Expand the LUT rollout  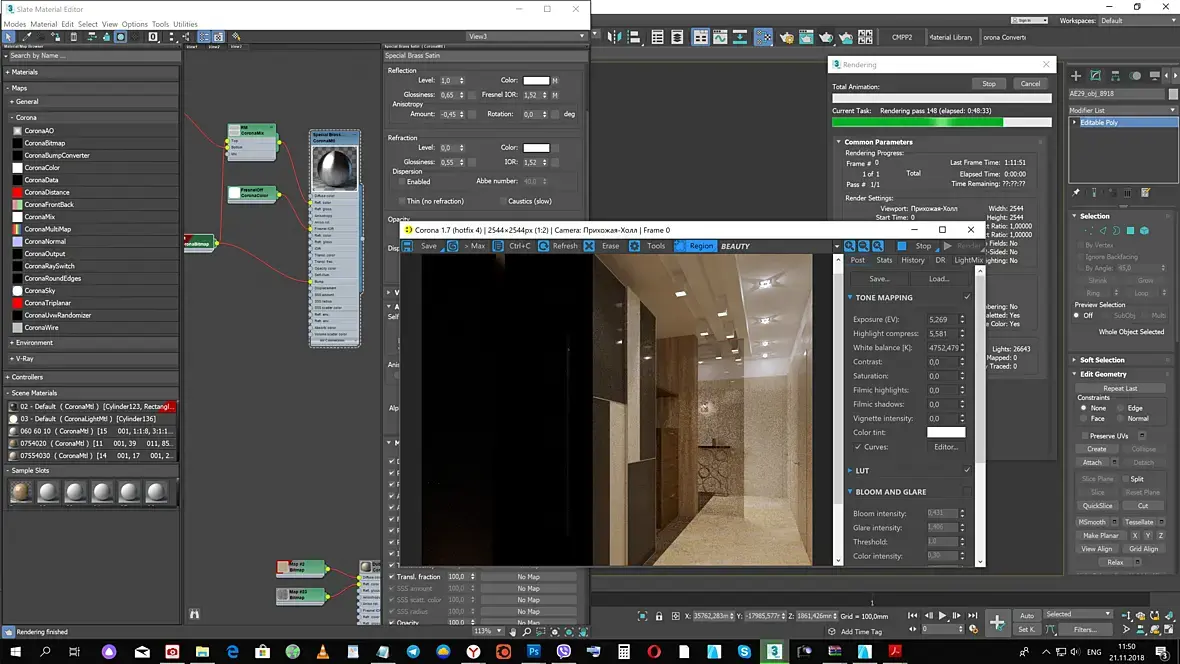[x=850, y=471]
